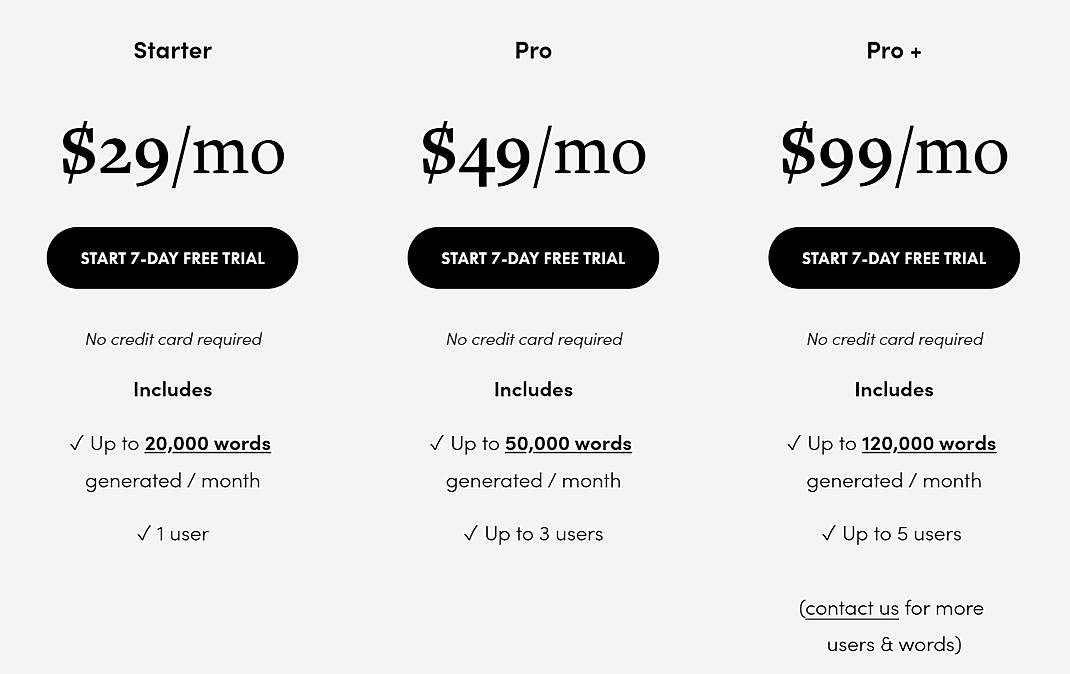Viewport: 1070px width, 674px height.
Task: Select the Starter plan heading
Action: [172, 49]
